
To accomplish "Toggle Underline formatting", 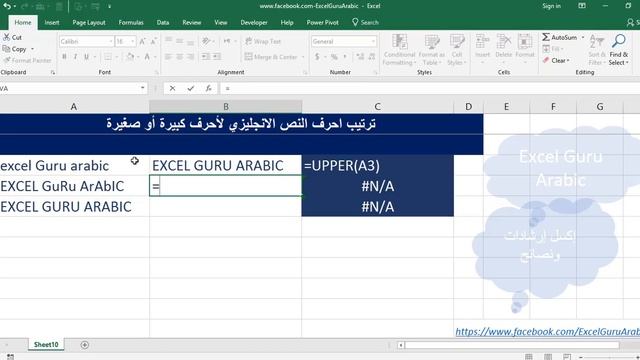I will pyautogui.click(x=86, y=57).
